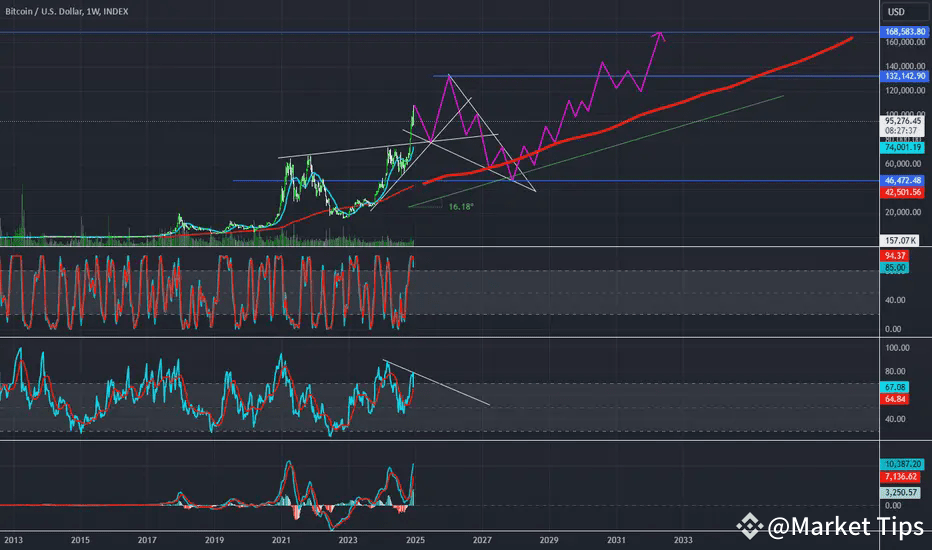Click 2013 on the time axis
932x550 pixels.
(x=13, y=540)
